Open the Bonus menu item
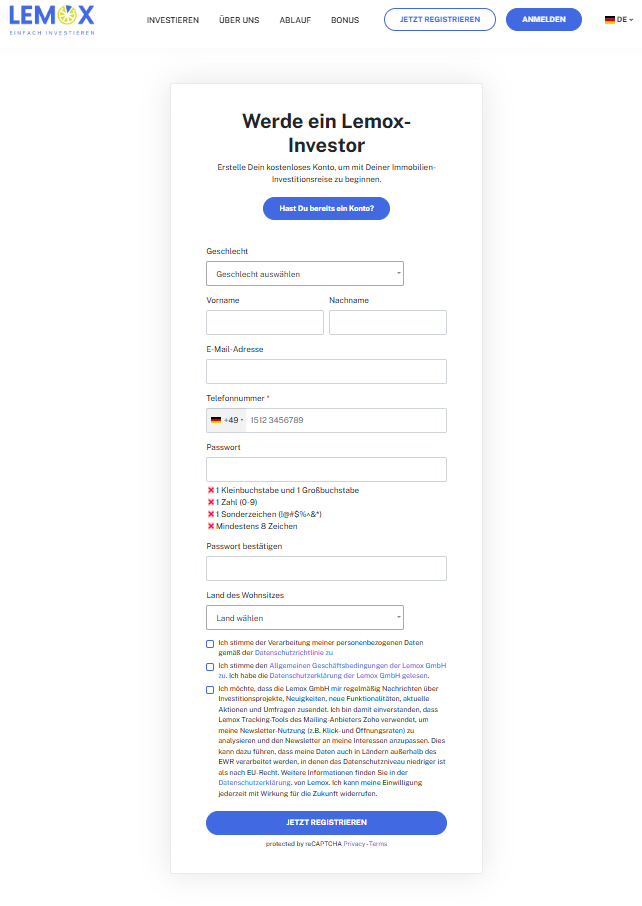This screenshot has width=642, height=906. (345, 20)
